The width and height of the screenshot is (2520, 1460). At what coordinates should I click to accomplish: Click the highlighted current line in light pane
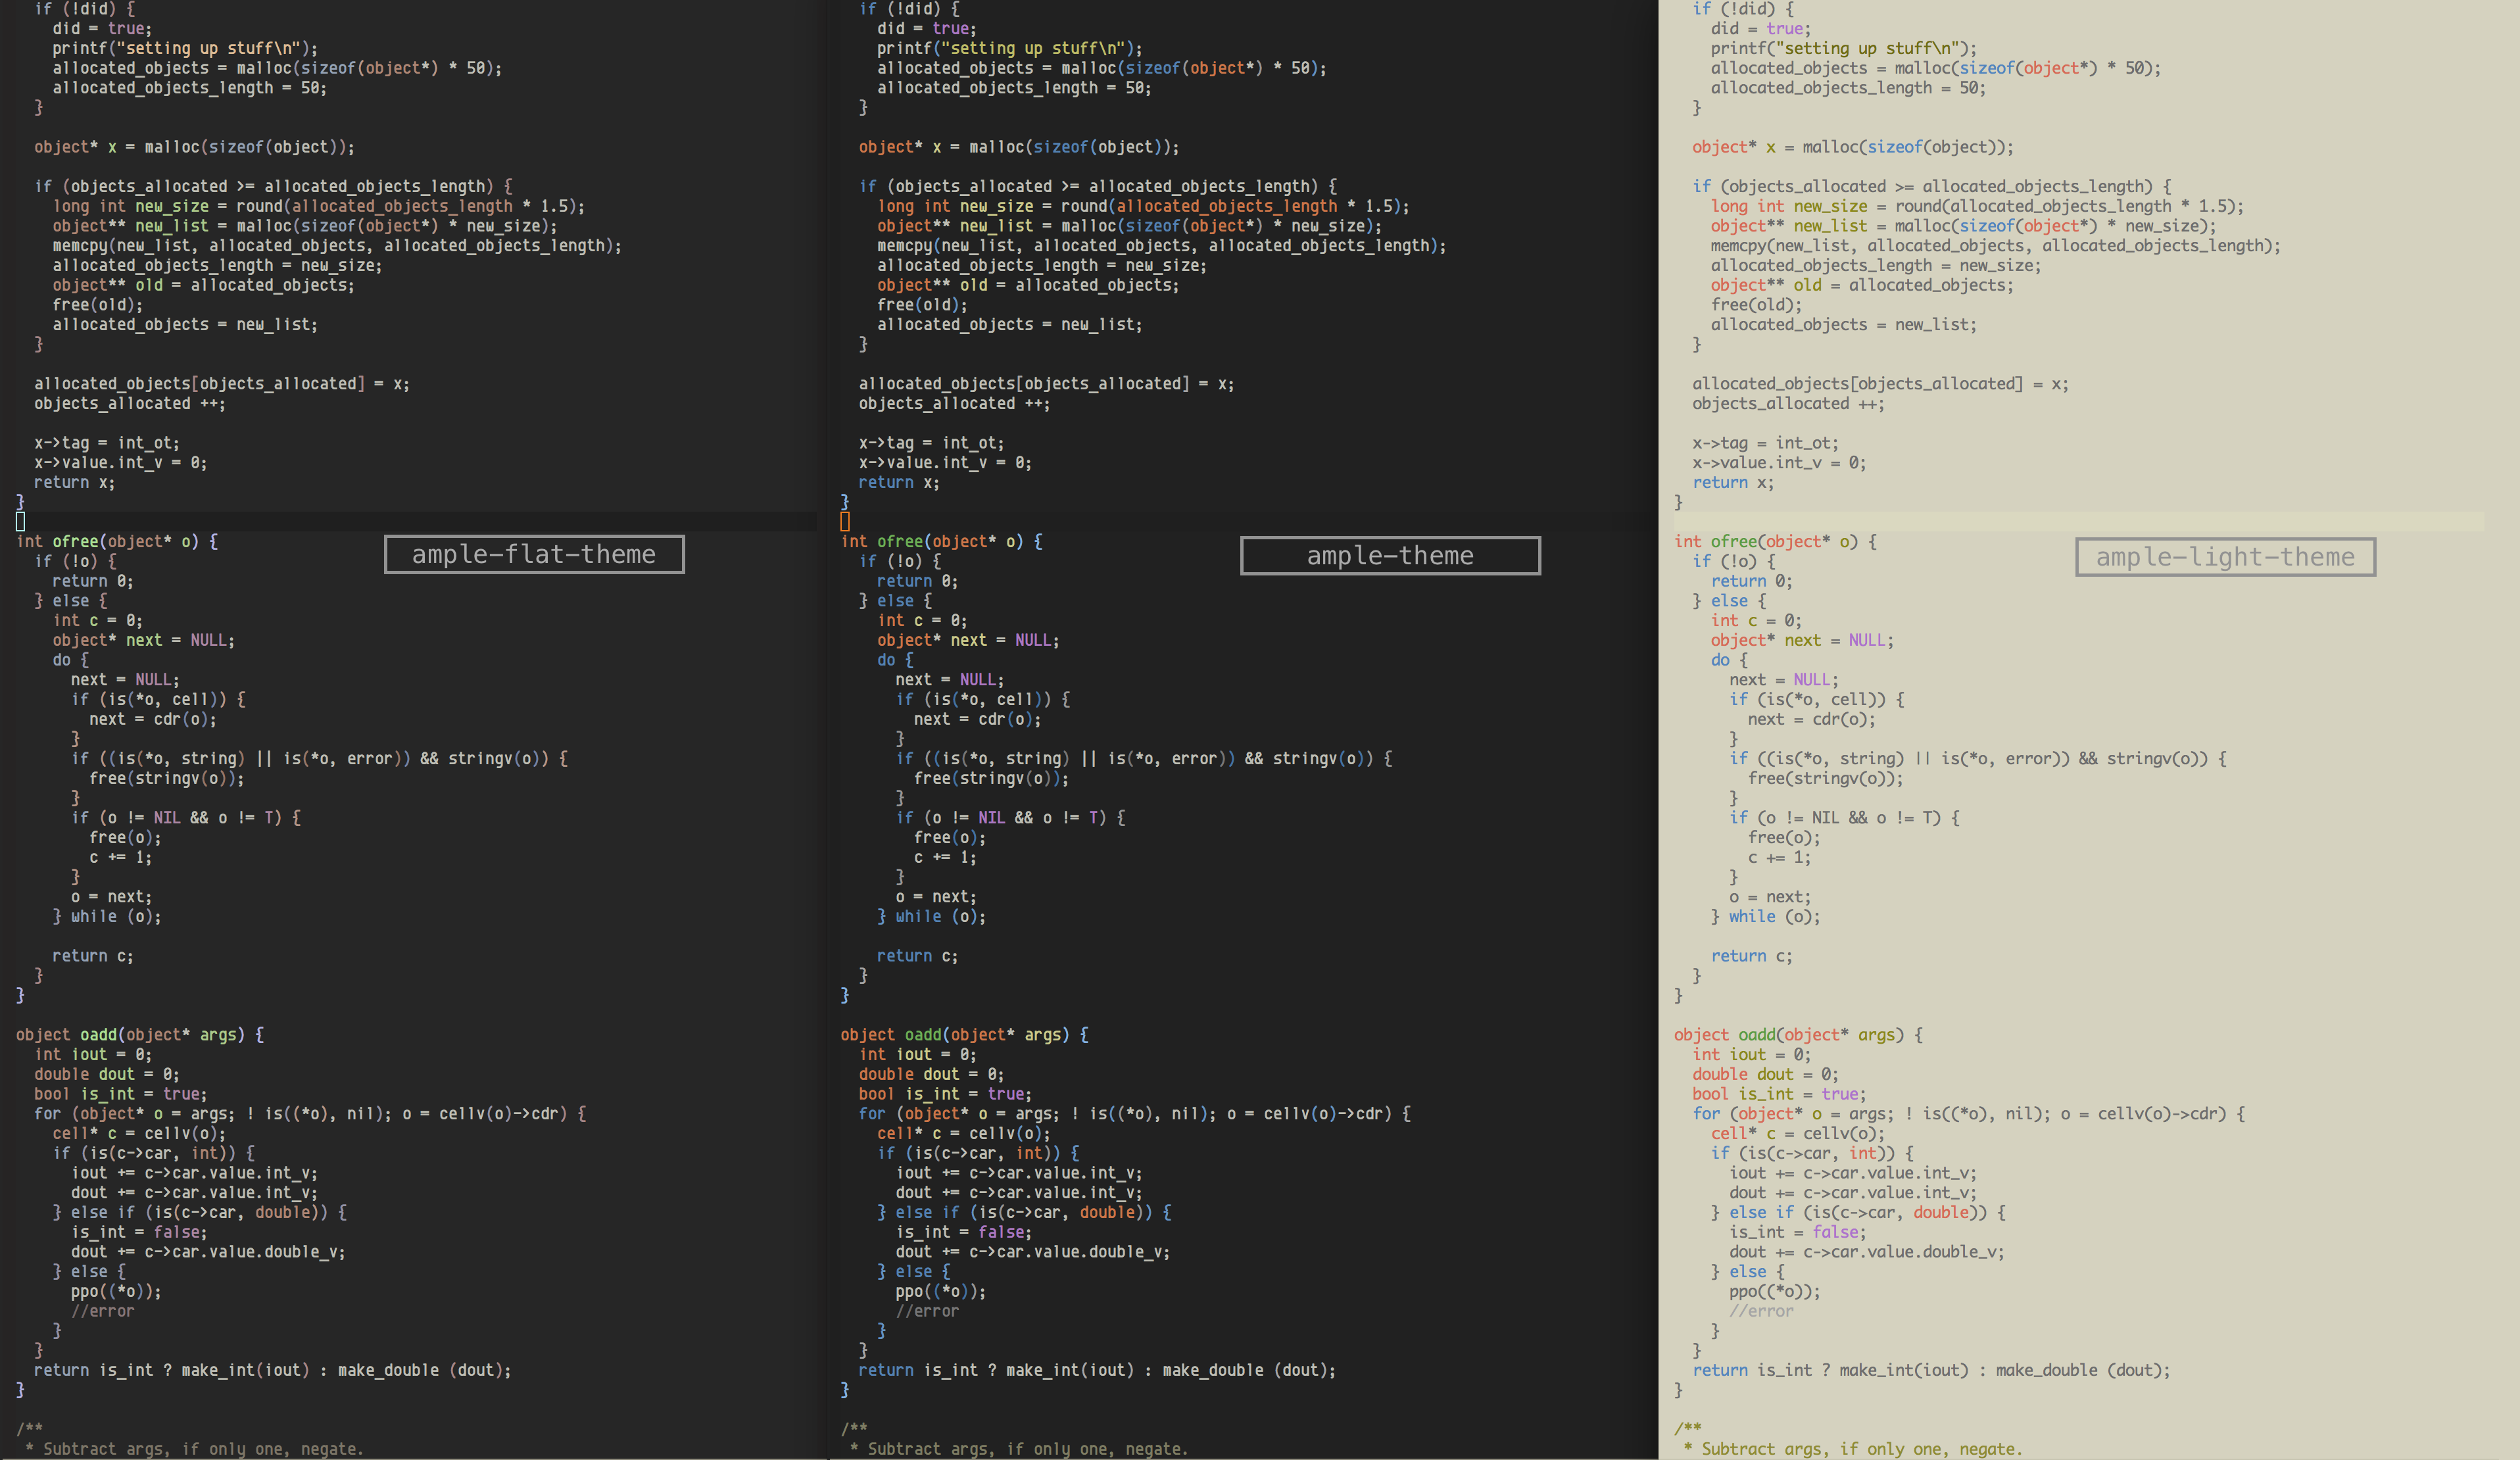(2078, 521)
